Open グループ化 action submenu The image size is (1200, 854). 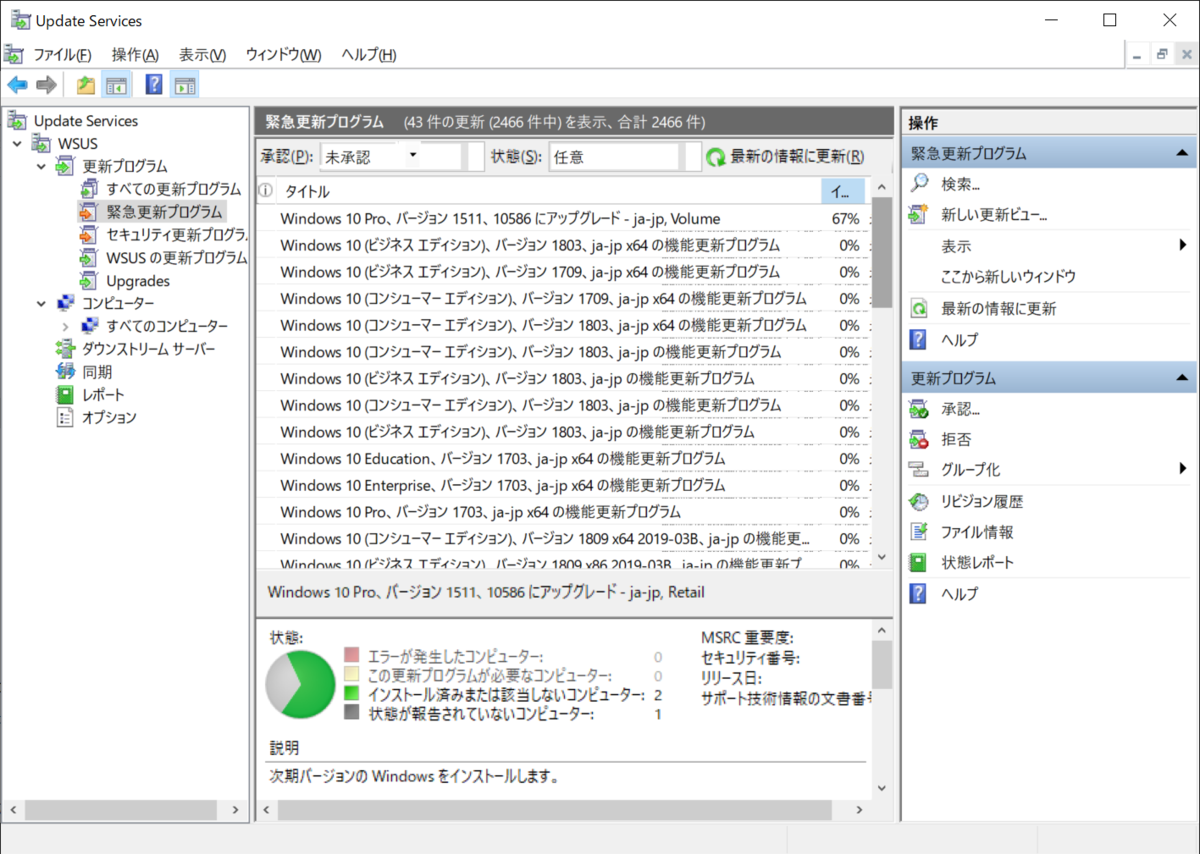coord(970,470)
